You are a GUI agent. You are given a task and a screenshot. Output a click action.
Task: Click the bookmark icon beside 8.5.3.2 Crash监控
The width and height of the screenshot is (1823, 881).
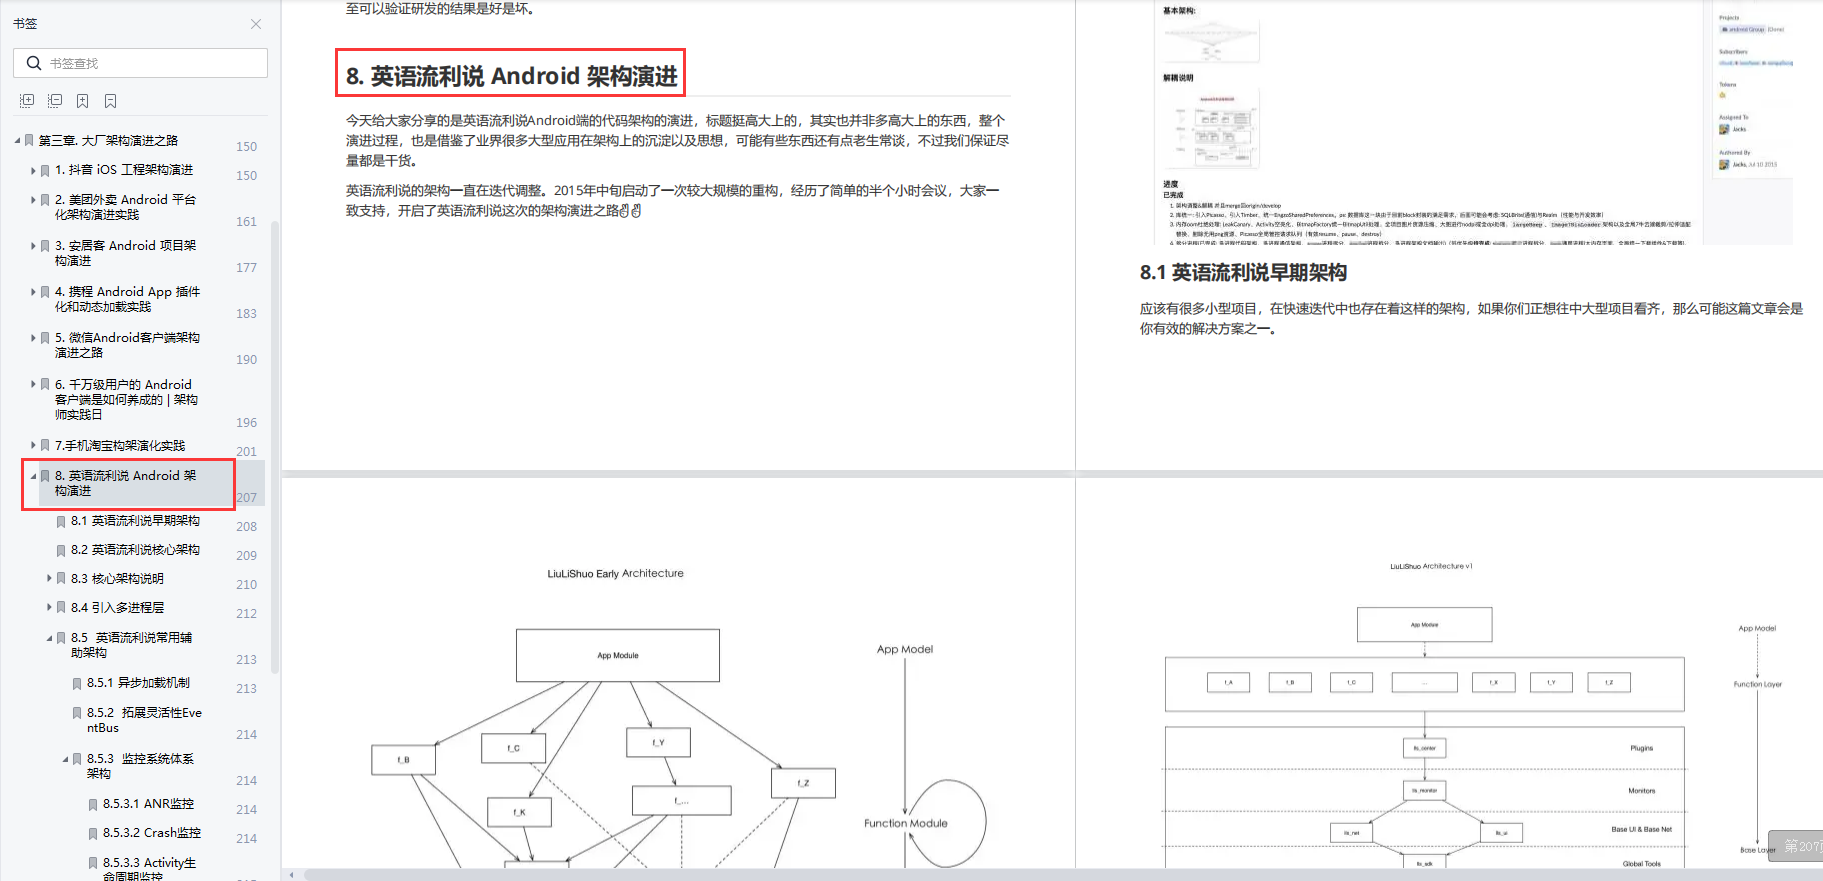(93, 834)
